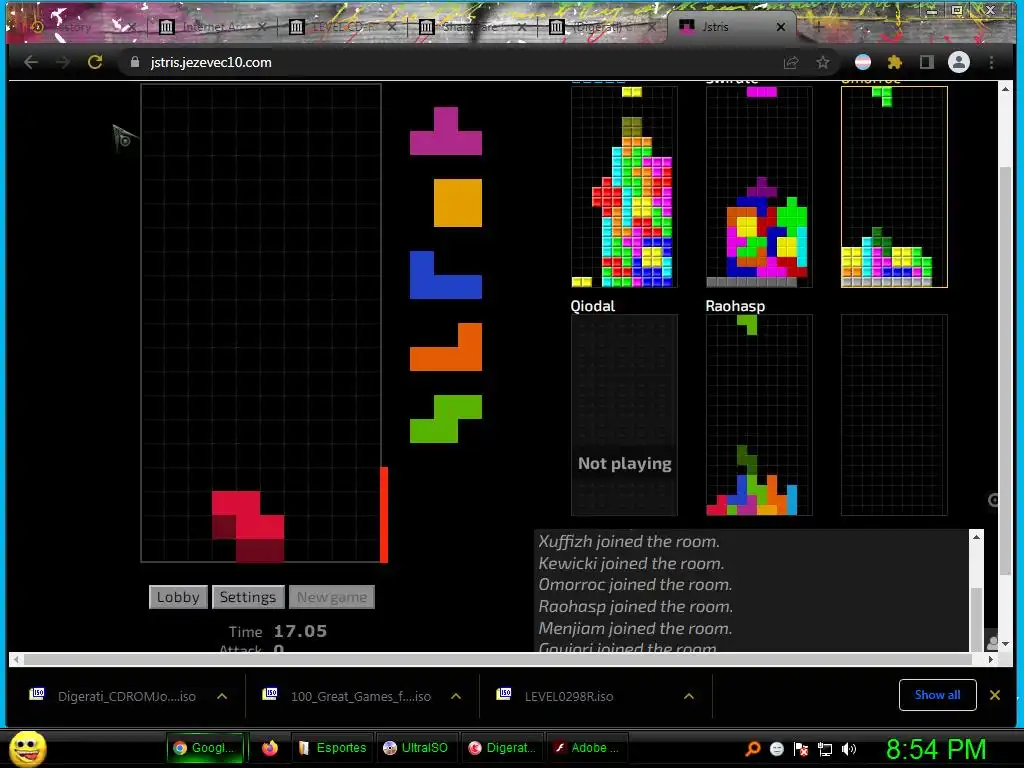
Task: Click the Time value 17.05
Action: pos(300,632)
